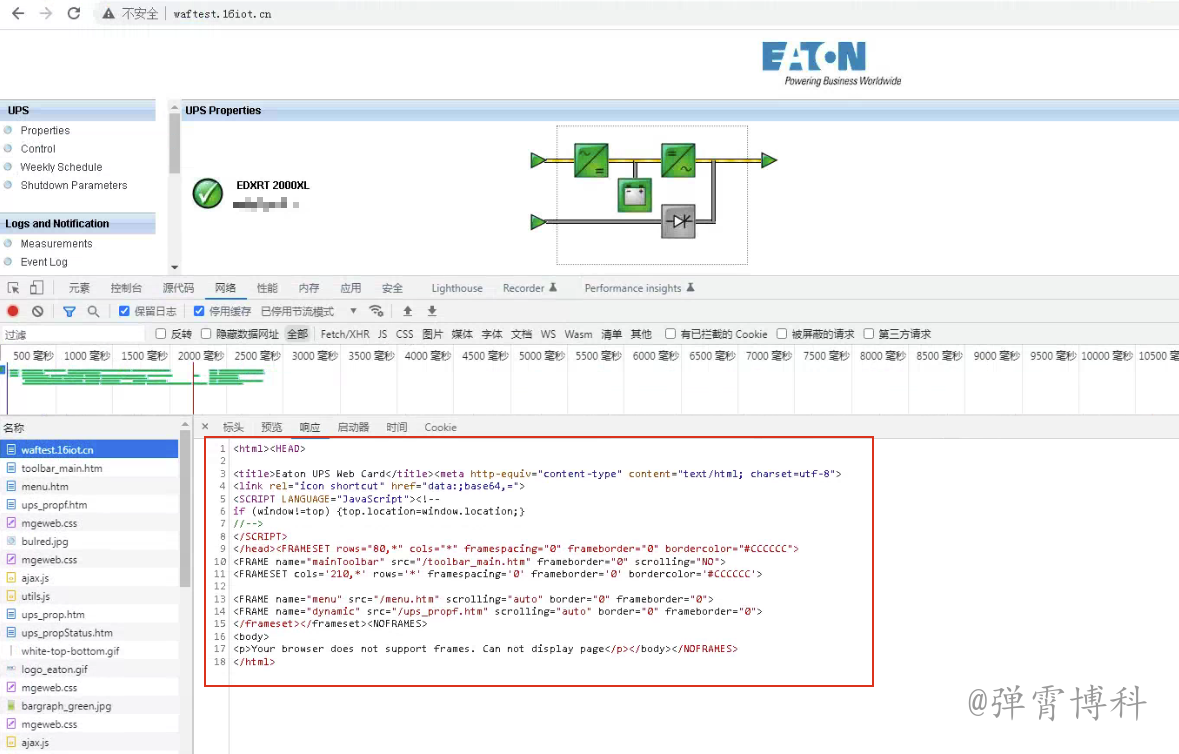Select the 全部 (All) request type filter

click(297, 334)
